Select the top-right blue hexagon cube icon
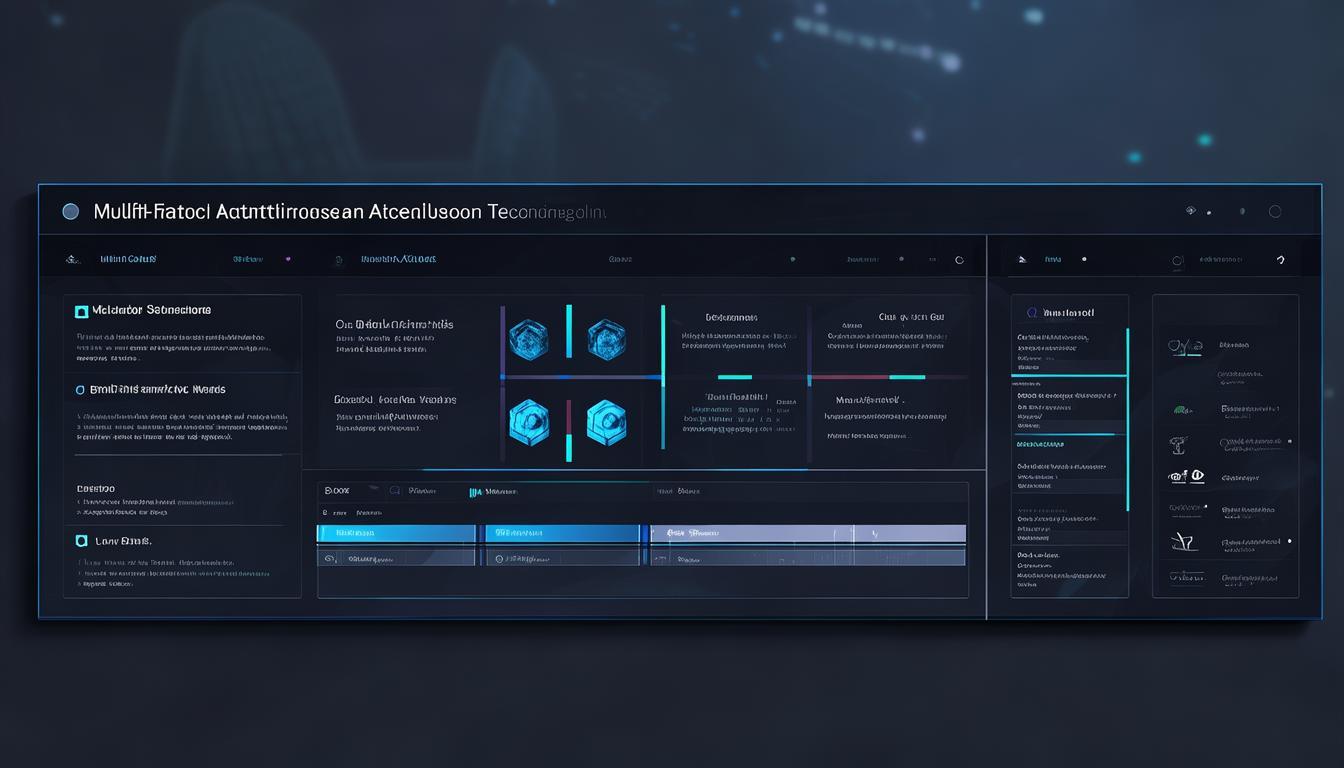 click(606, 340)
